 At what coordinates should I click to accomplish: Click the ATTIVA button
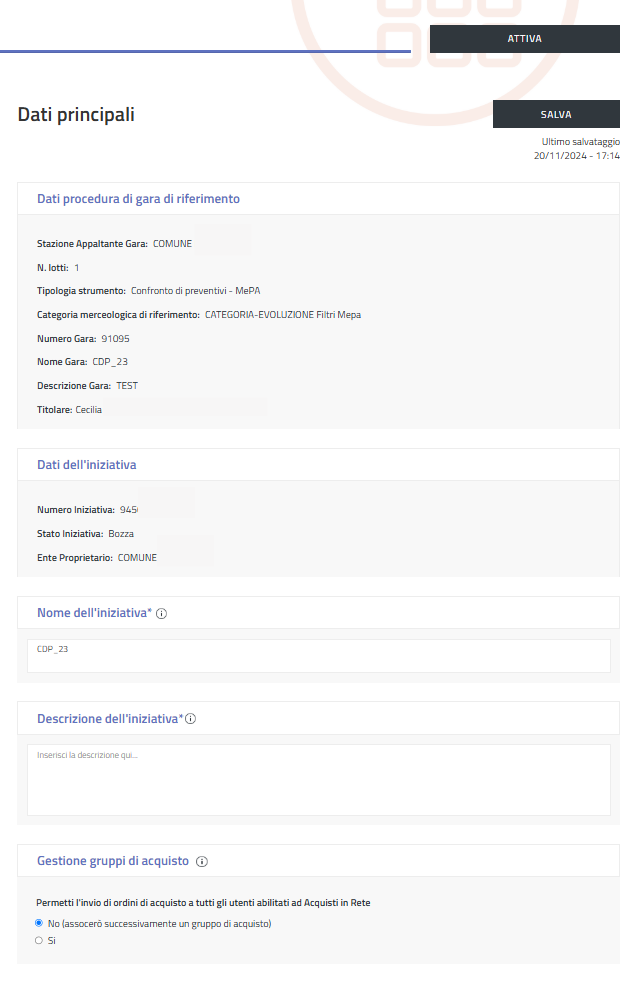pos(524,39)
